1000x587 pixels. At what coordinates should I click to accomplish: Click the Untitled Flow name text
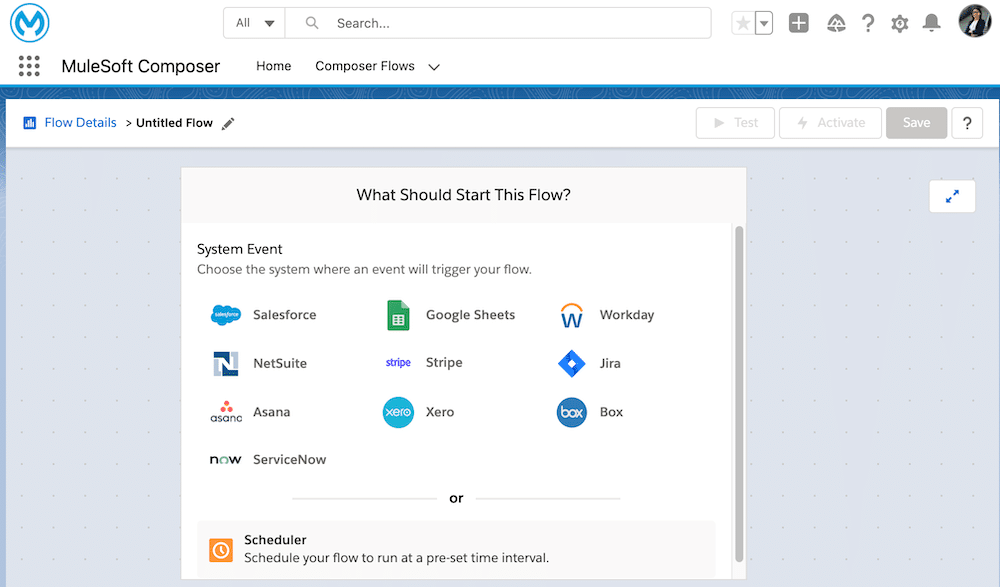[174, 123]
